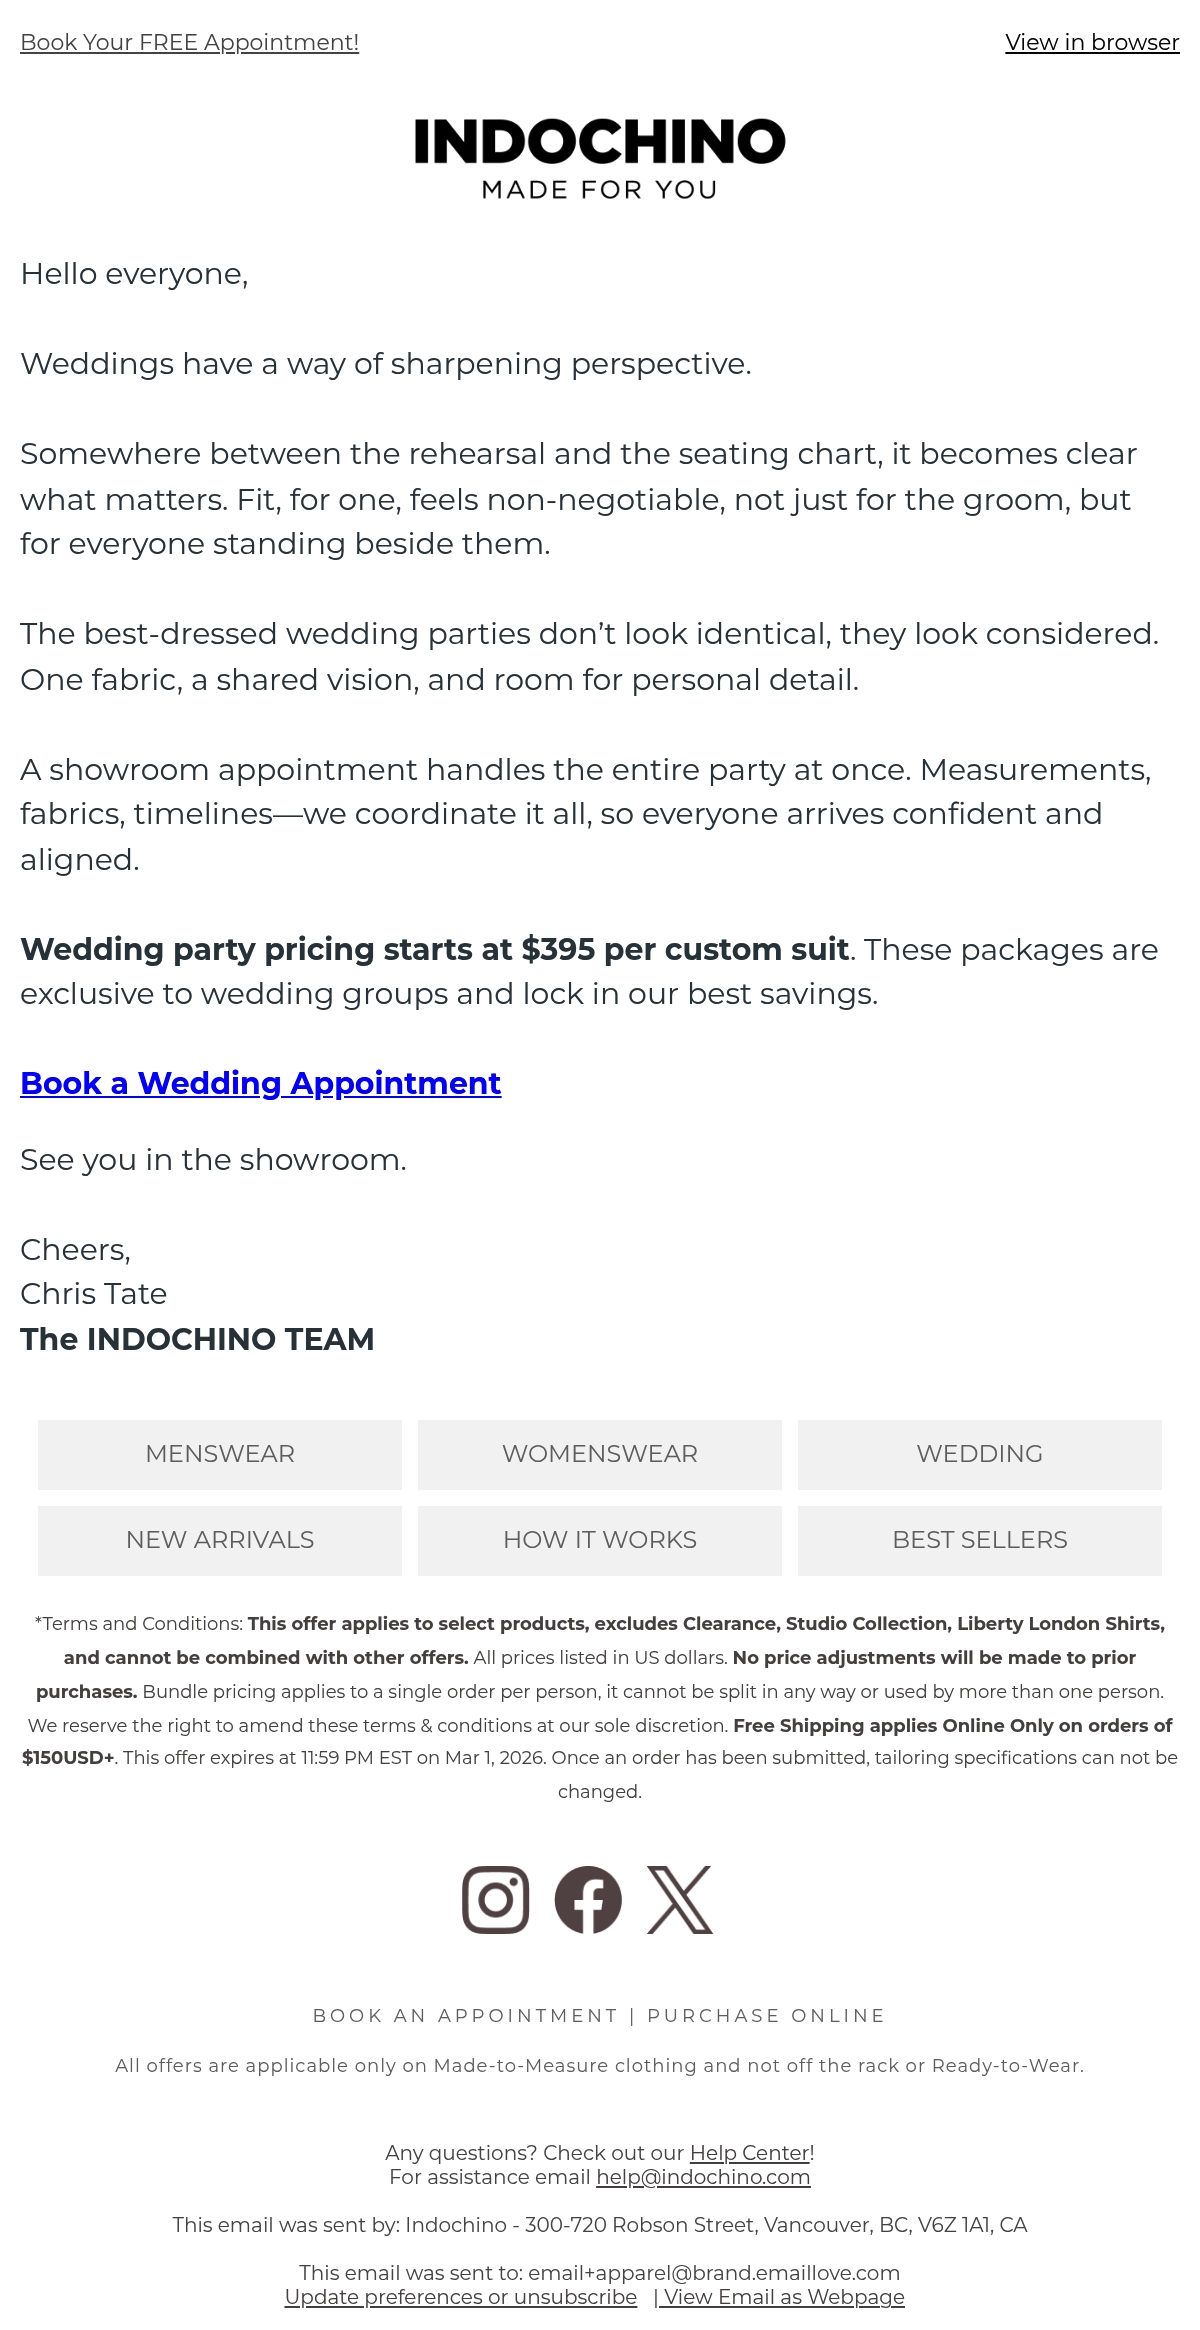Select the WOMENSWEAR navigation button

[600, 1454]
